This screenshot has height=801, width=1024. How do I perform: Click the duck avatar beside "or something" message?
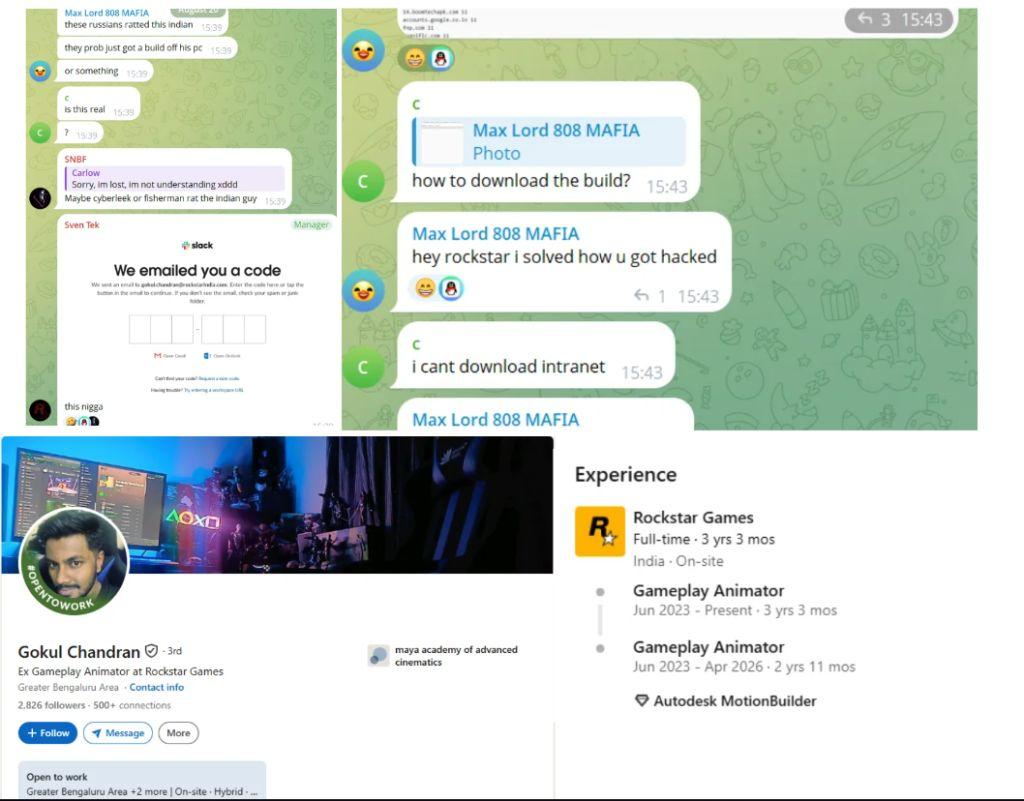click(40, 71)
